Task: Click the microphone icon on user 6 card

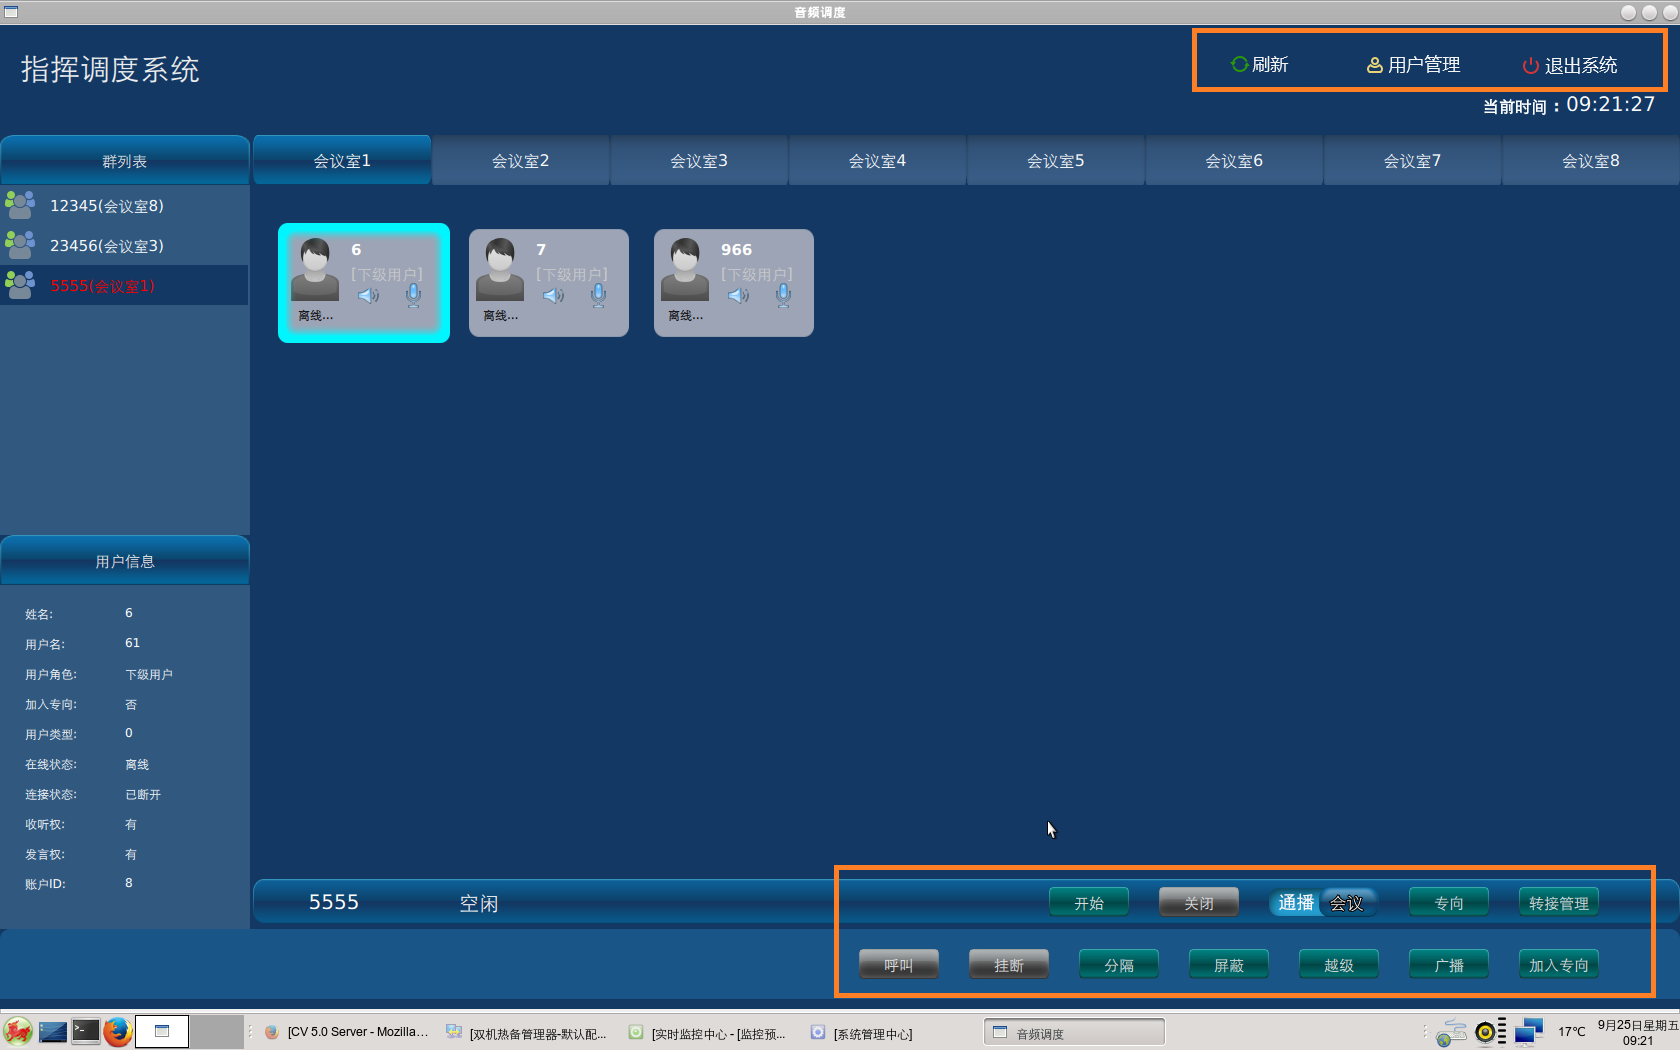Action: (x=413, y=295)
